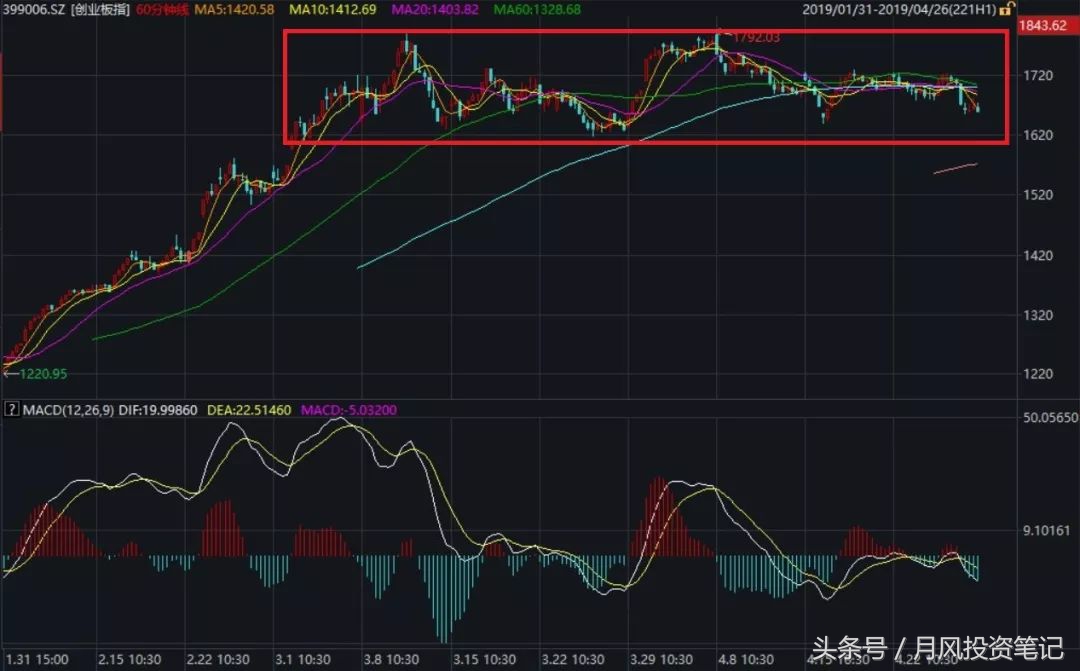Click the 9.10161 MACD axis value
The width and height of the screenshot is (1080, 671).
(x=1047, y=530)
